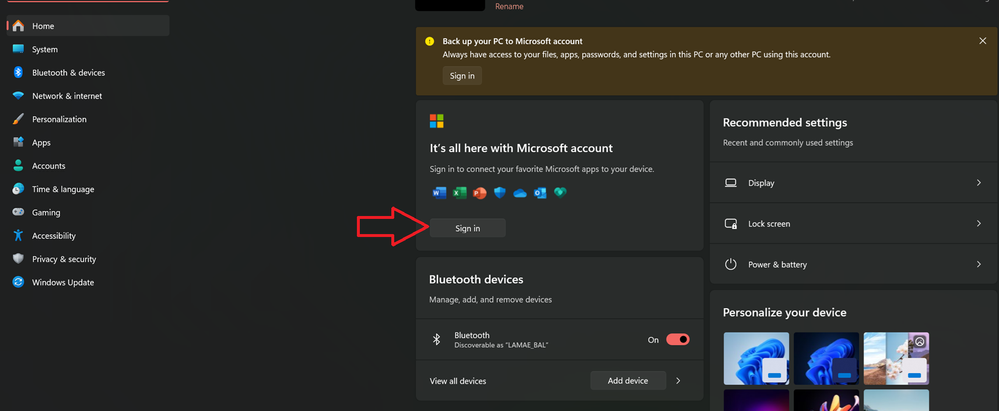999x411 pixels.
Task: Open Accounts settings label
Action: pyautogui.click(x=48, y=166)
